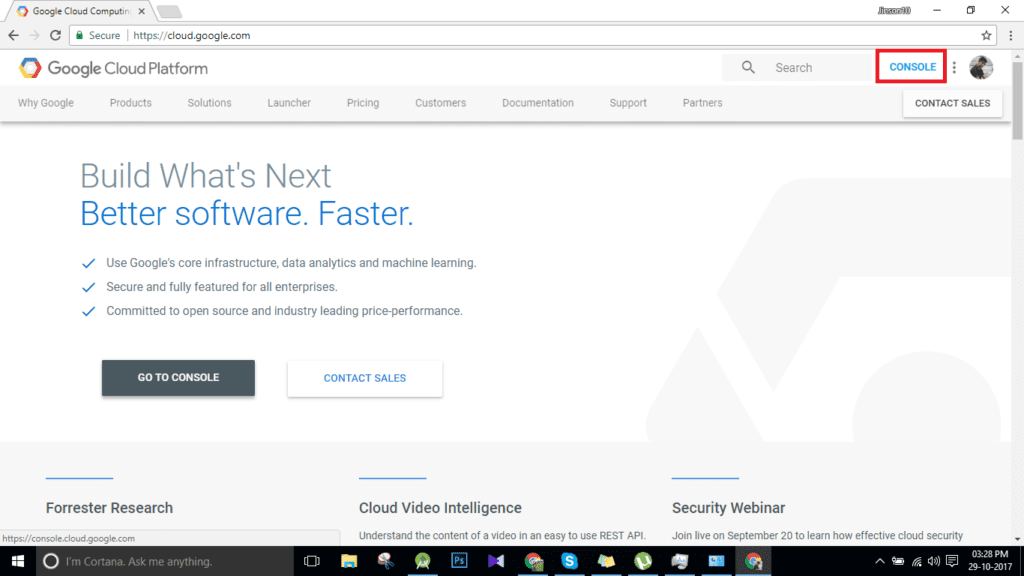1024x576 pixels.
Task: Open the Partners nav item
Action: click(703, 103)
